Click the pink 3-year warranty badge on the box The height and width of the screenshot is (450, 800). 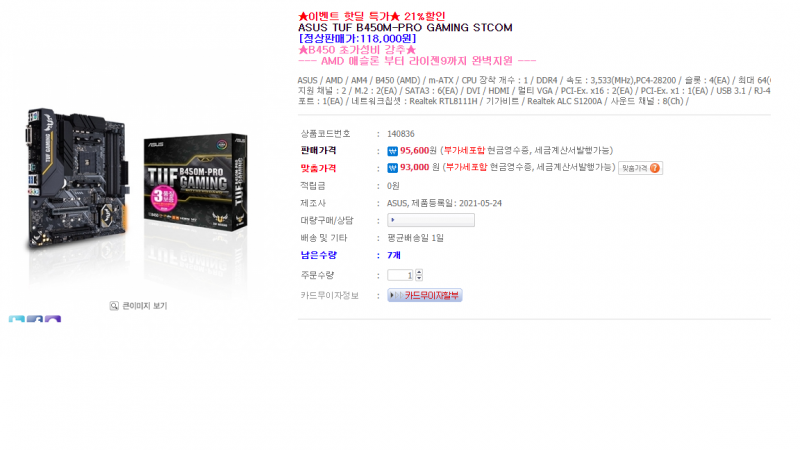[163, 197]
